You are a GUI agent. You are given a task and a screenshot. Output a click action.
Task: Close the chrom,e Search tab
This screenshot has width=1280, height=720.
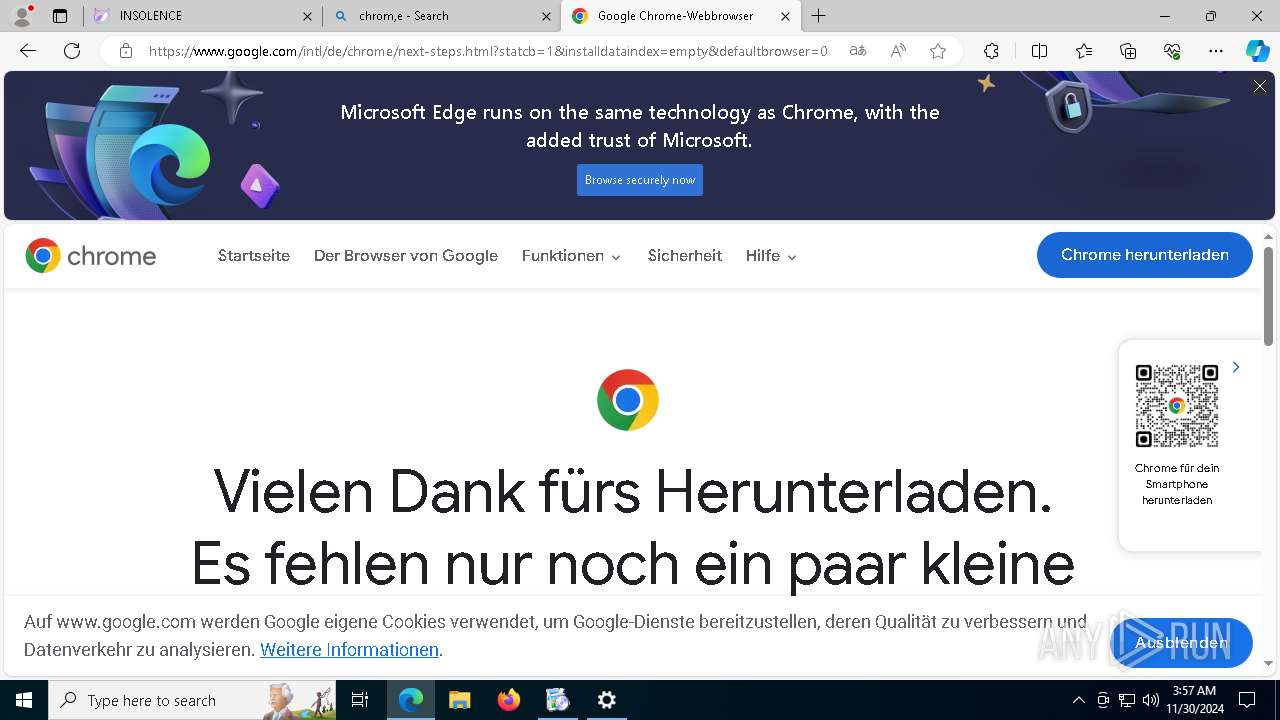[546, 16]
